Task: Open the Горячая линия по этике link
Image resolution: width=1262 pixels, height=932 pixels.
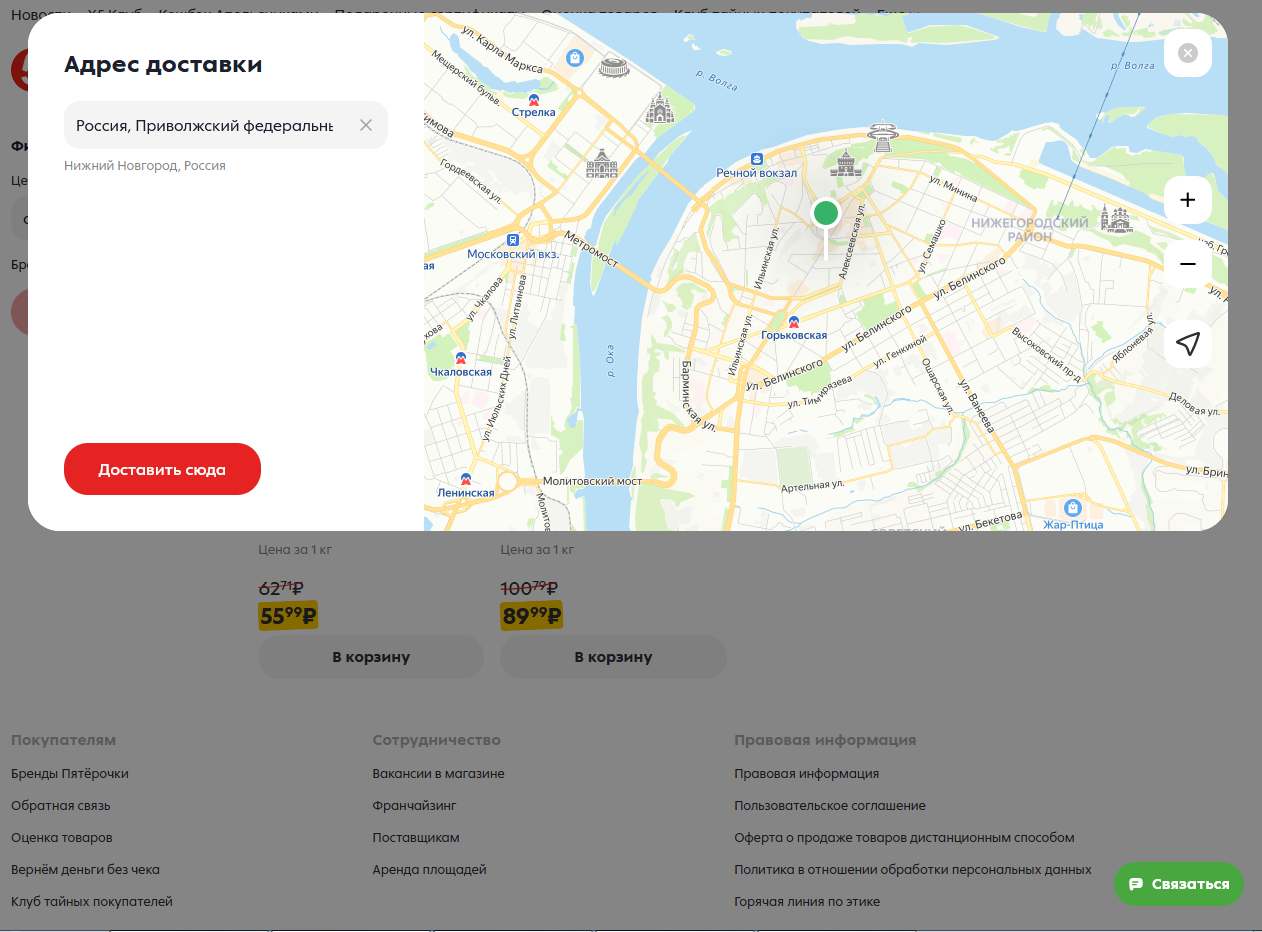Action: (x=807, y=902)
